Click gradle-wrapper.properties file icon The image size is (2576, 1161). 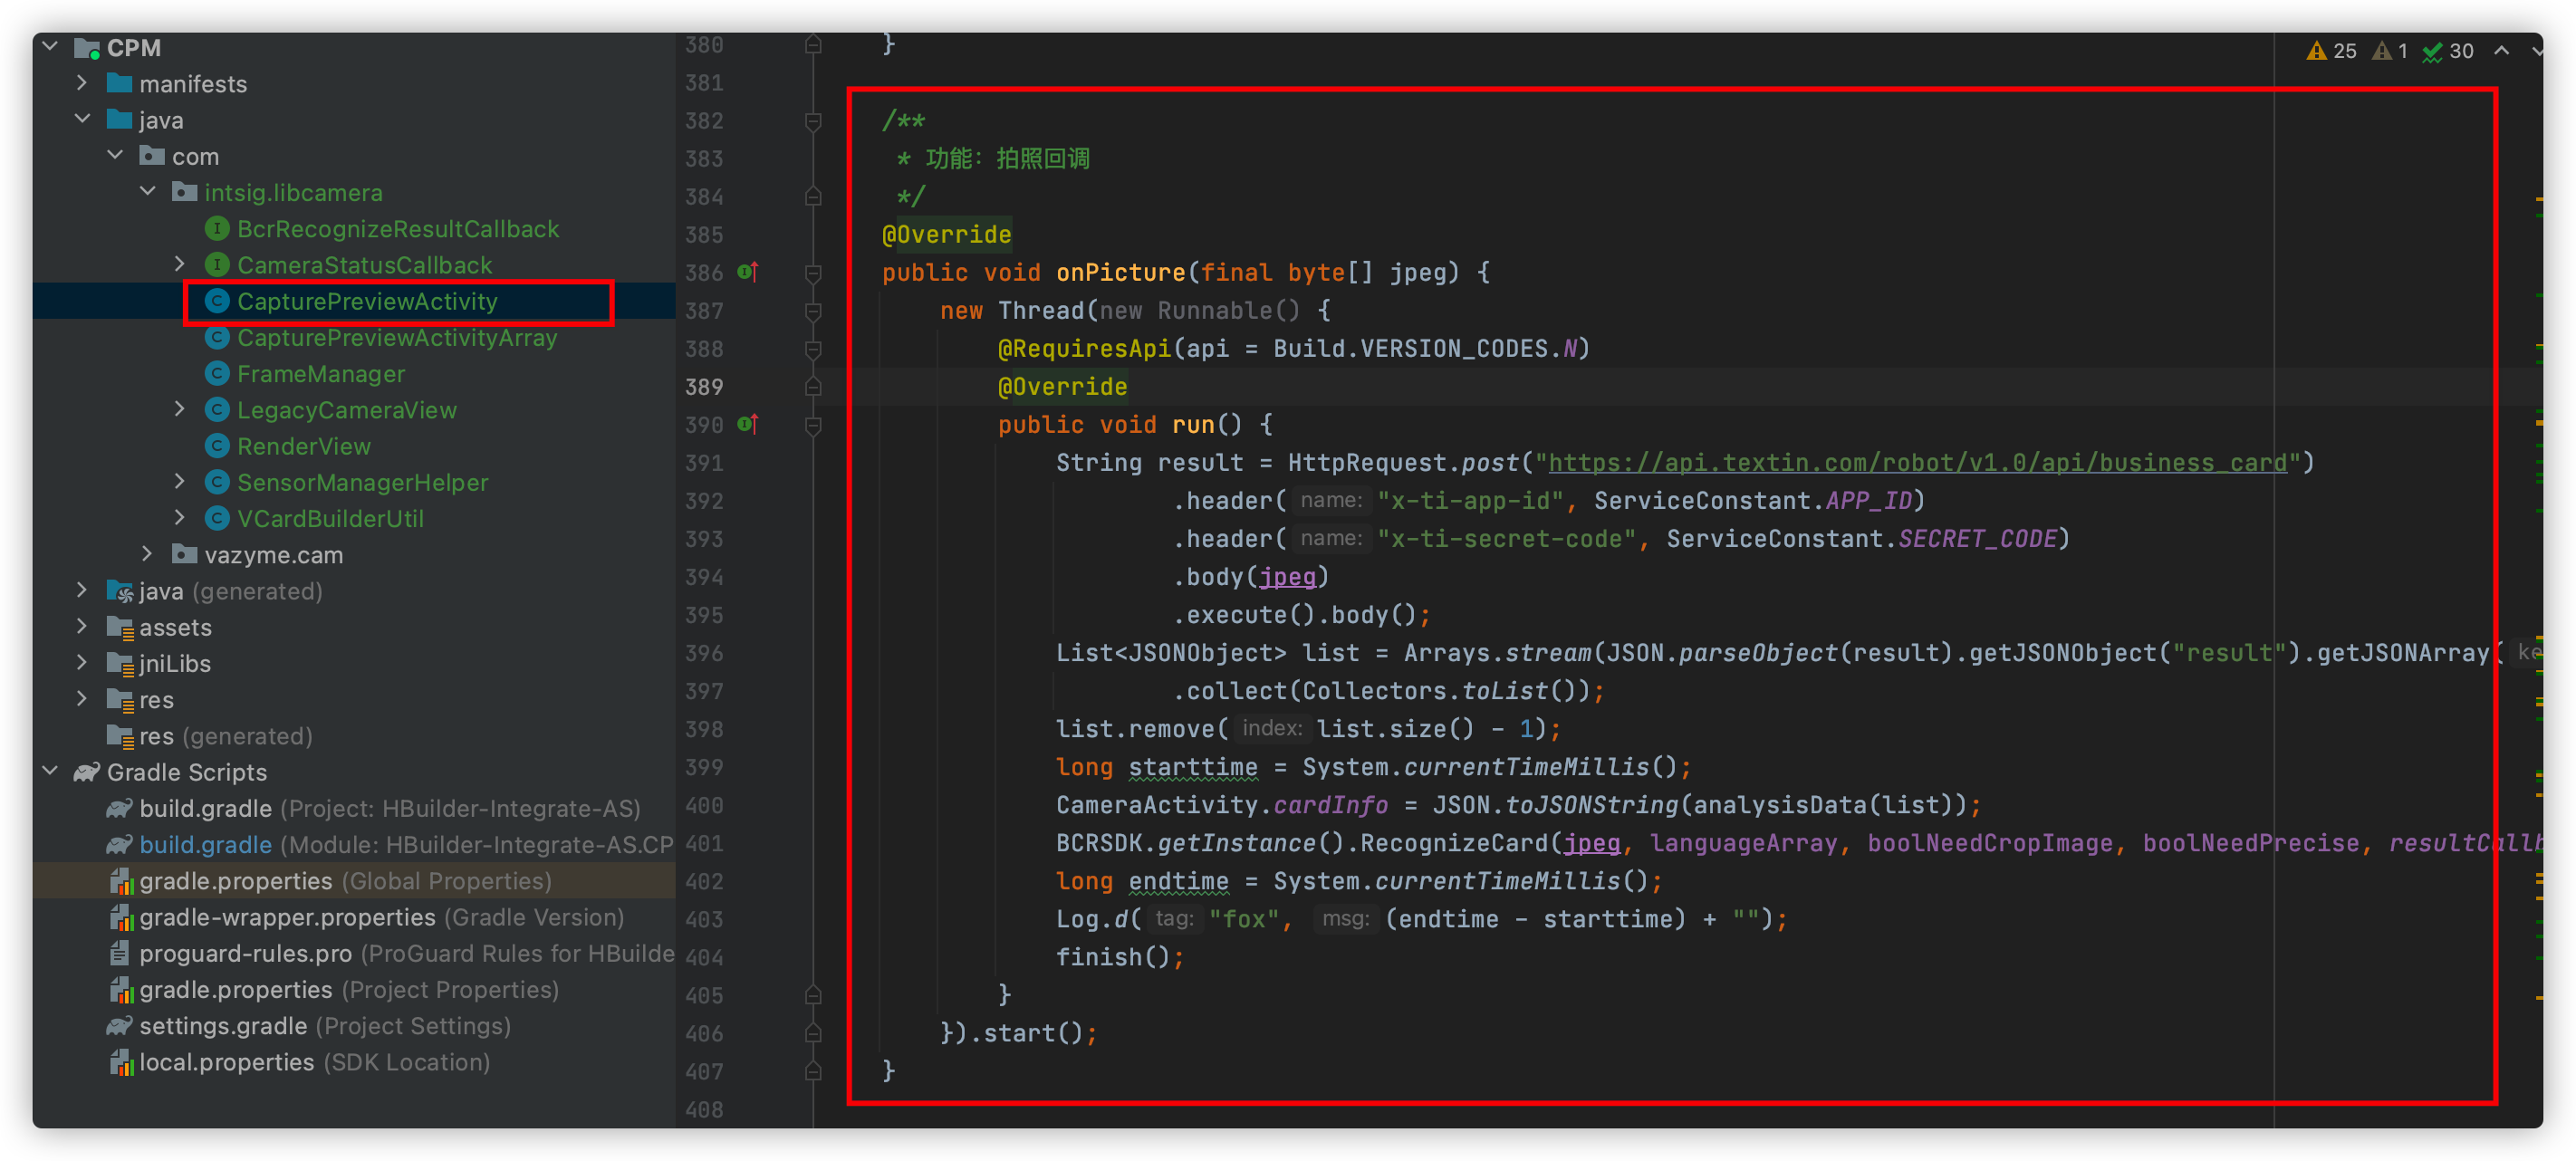click(x=121, y=917)
